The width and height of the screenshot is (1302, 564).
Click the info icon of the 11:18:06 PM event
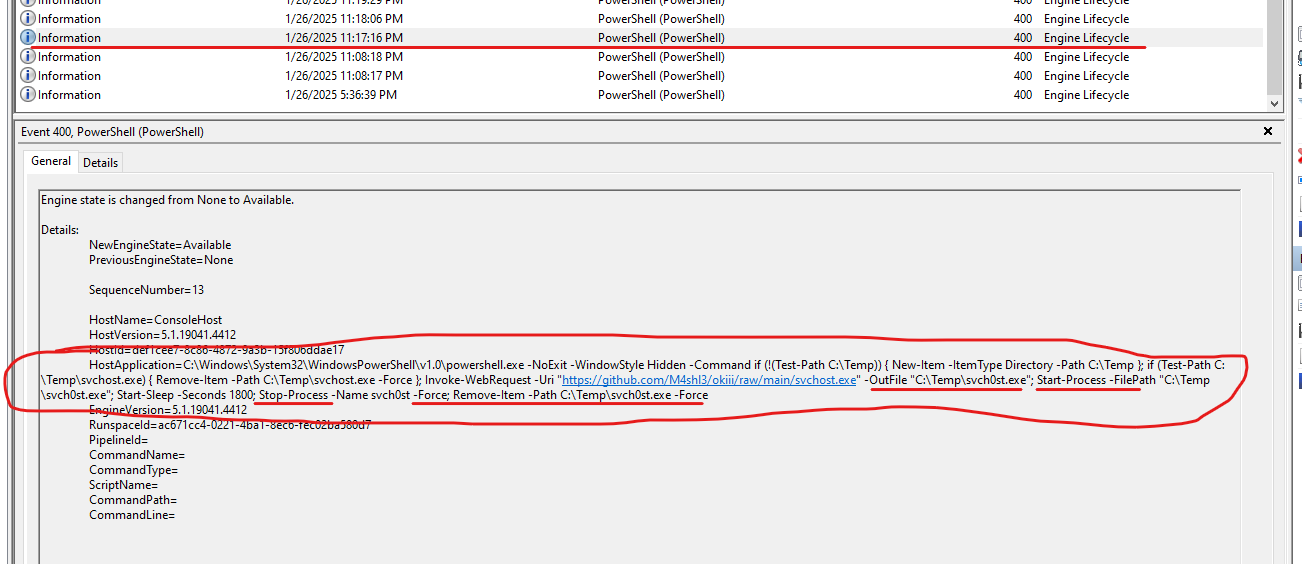29,19
